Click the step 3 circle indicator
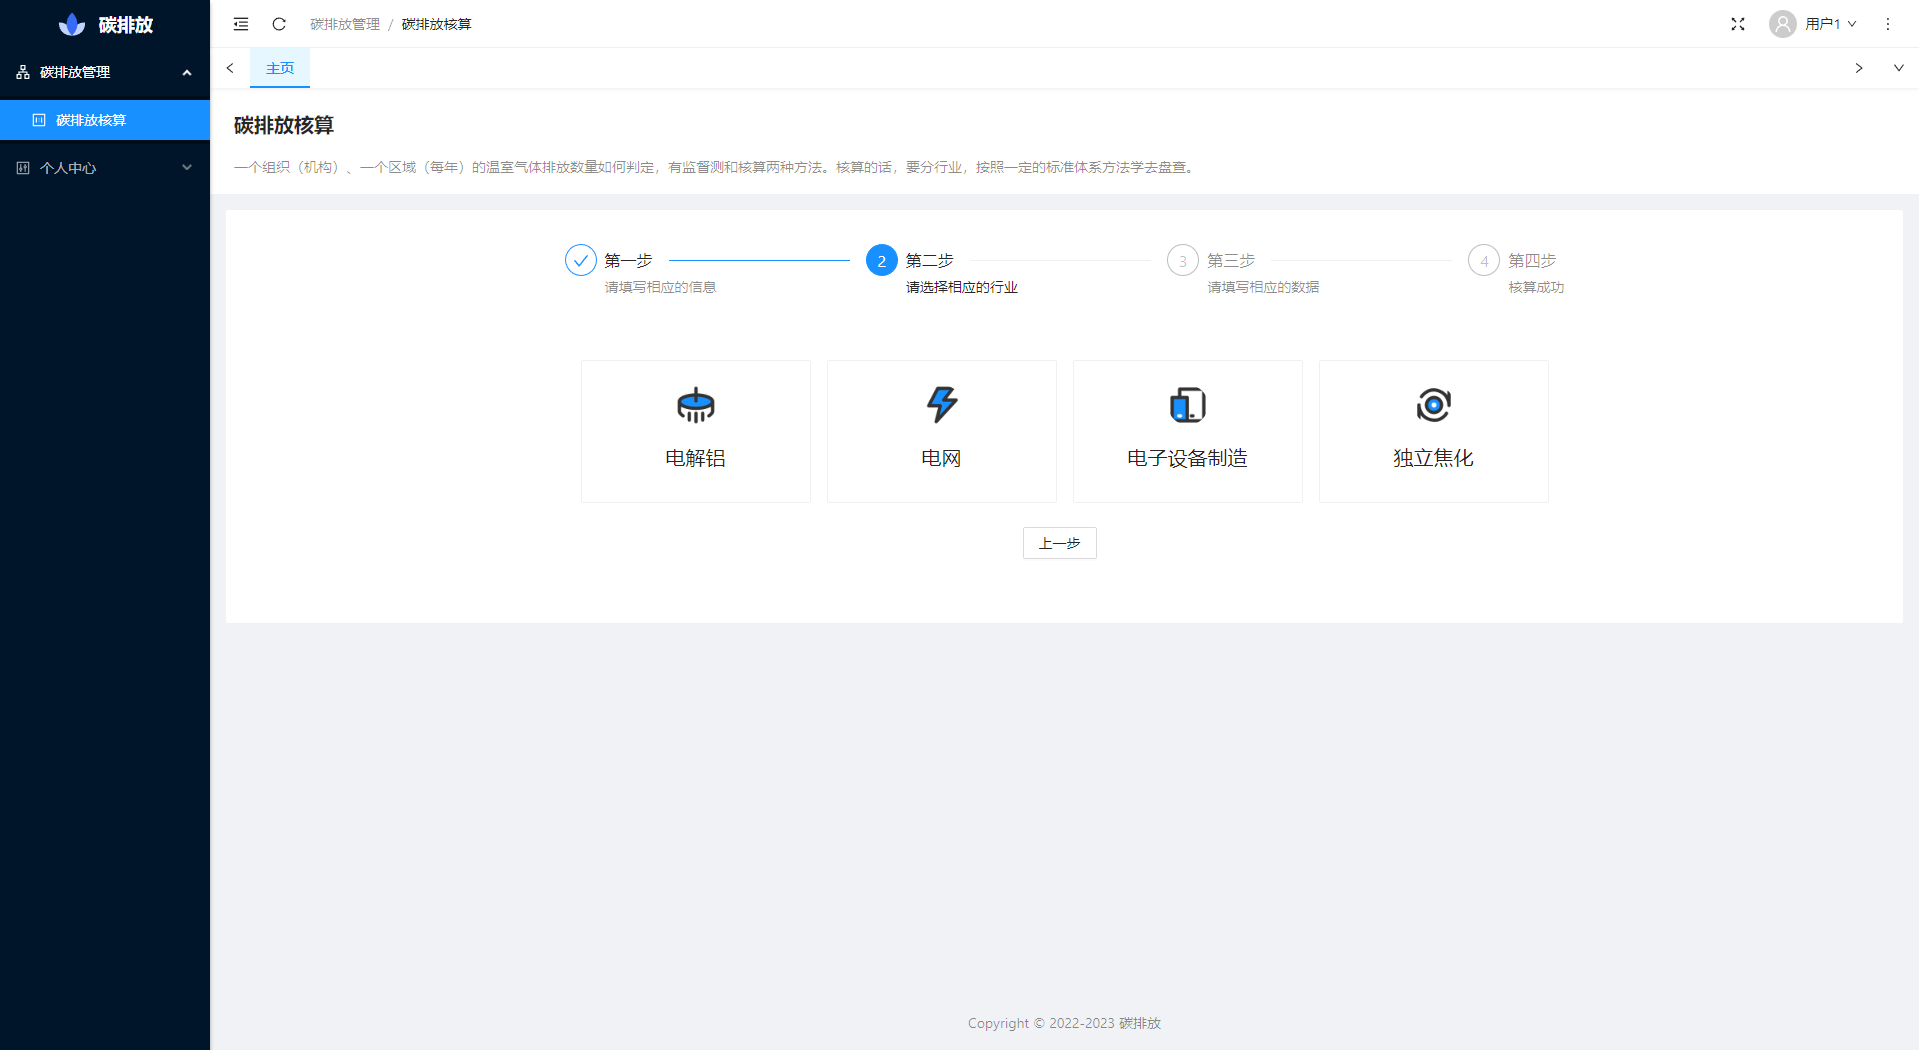 click(x=1183, y=260)
